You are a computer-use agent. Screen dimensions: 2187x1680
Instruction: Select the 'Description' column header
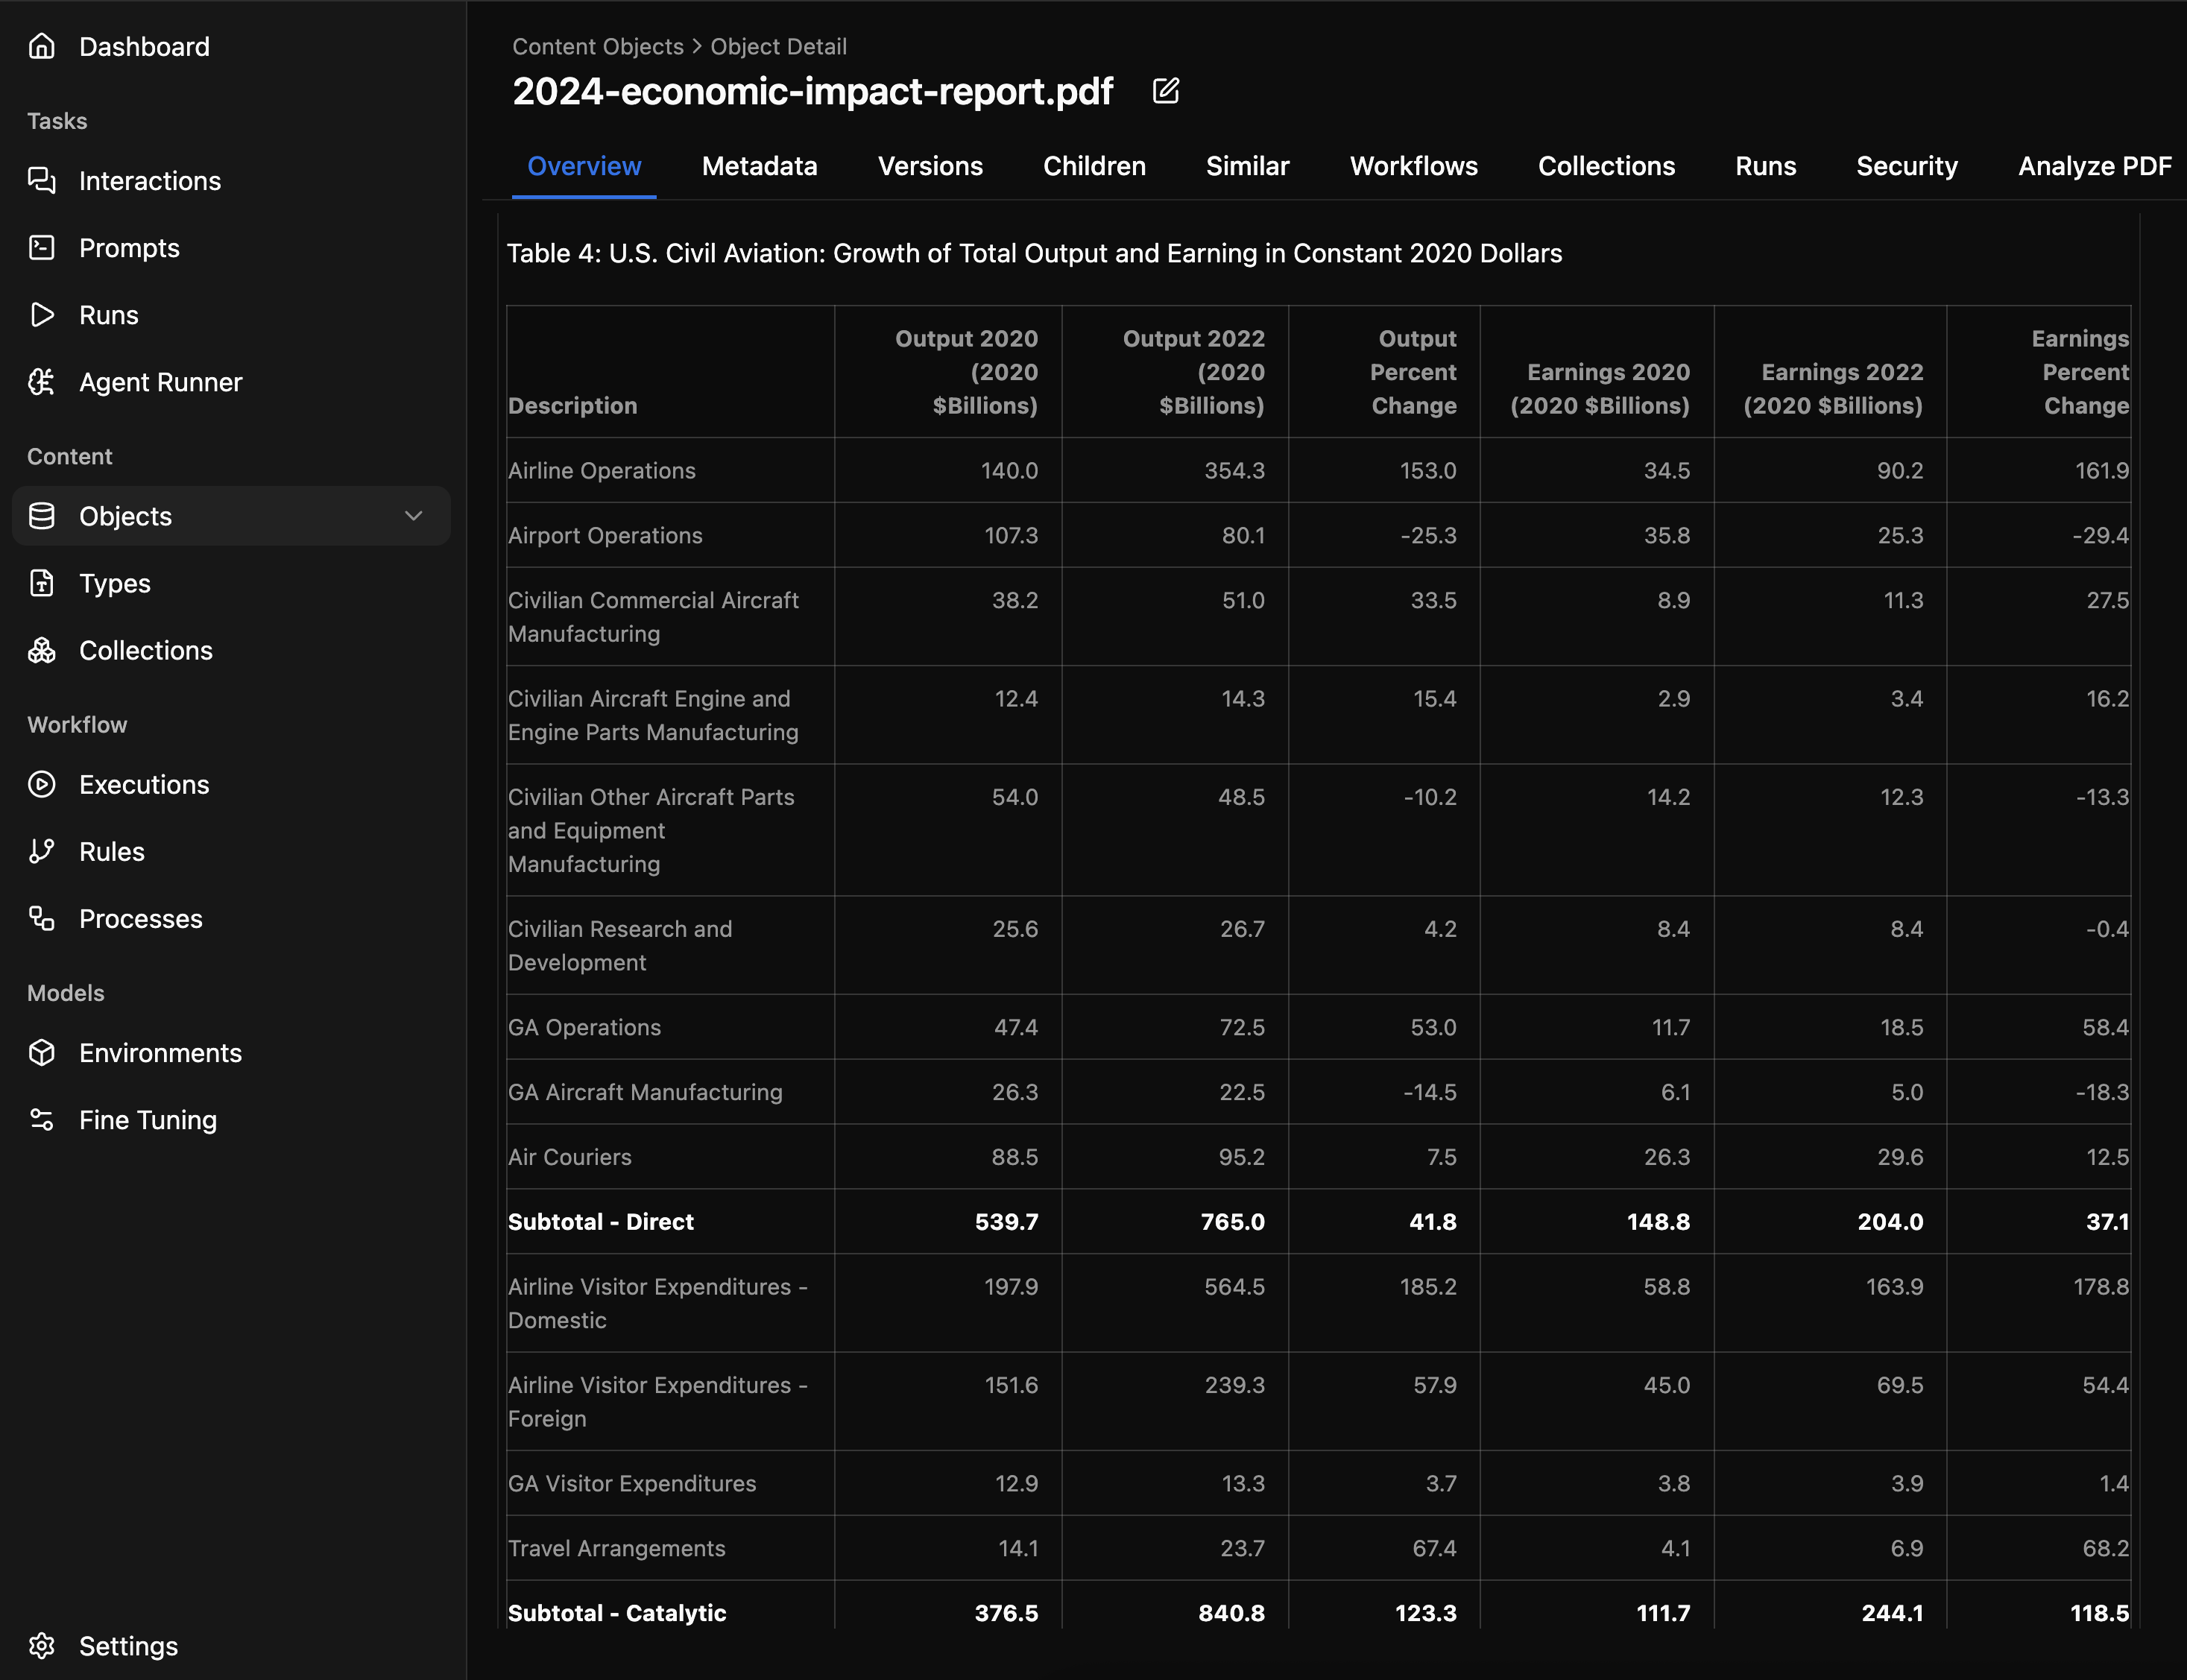[x=572, y=405]
